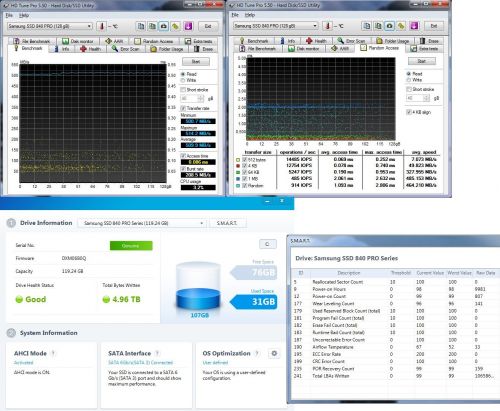Click copy text to clipboard icon in left HD Tune window
This screenshot has width=500, height=411.
pos(141,26)
